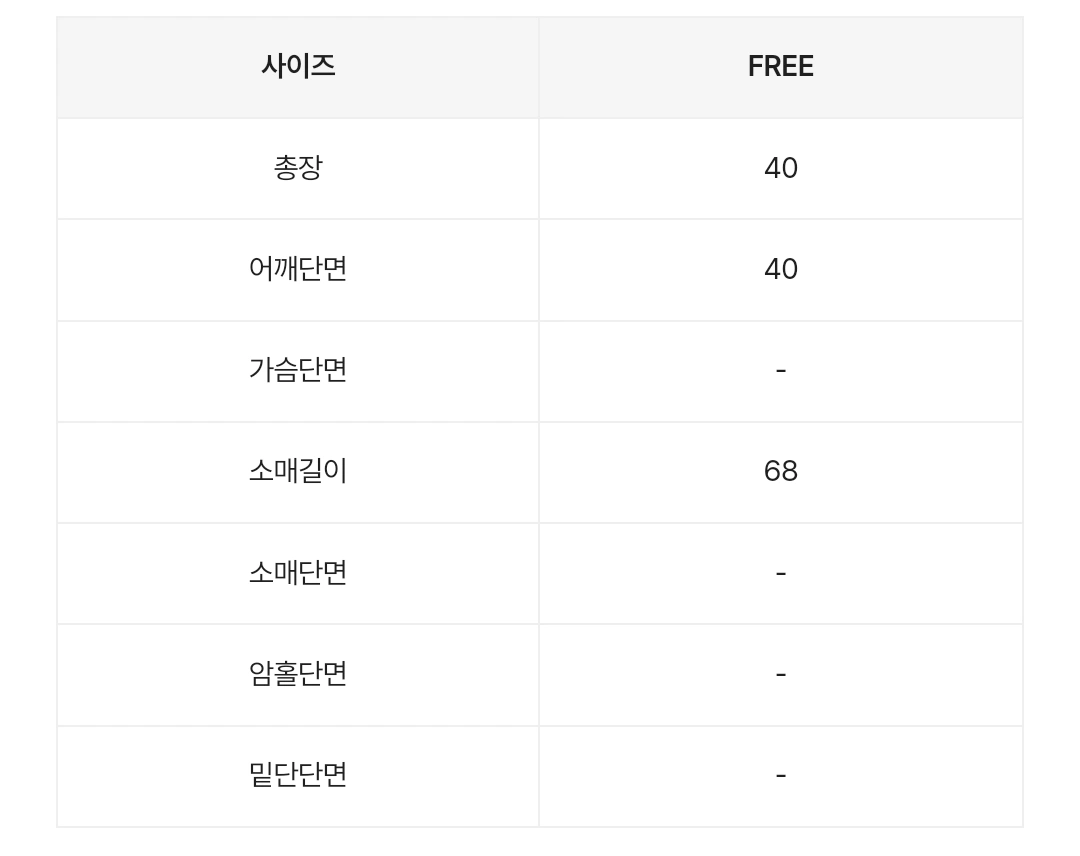Click the 소매길이 value of 68

[780, 471]
